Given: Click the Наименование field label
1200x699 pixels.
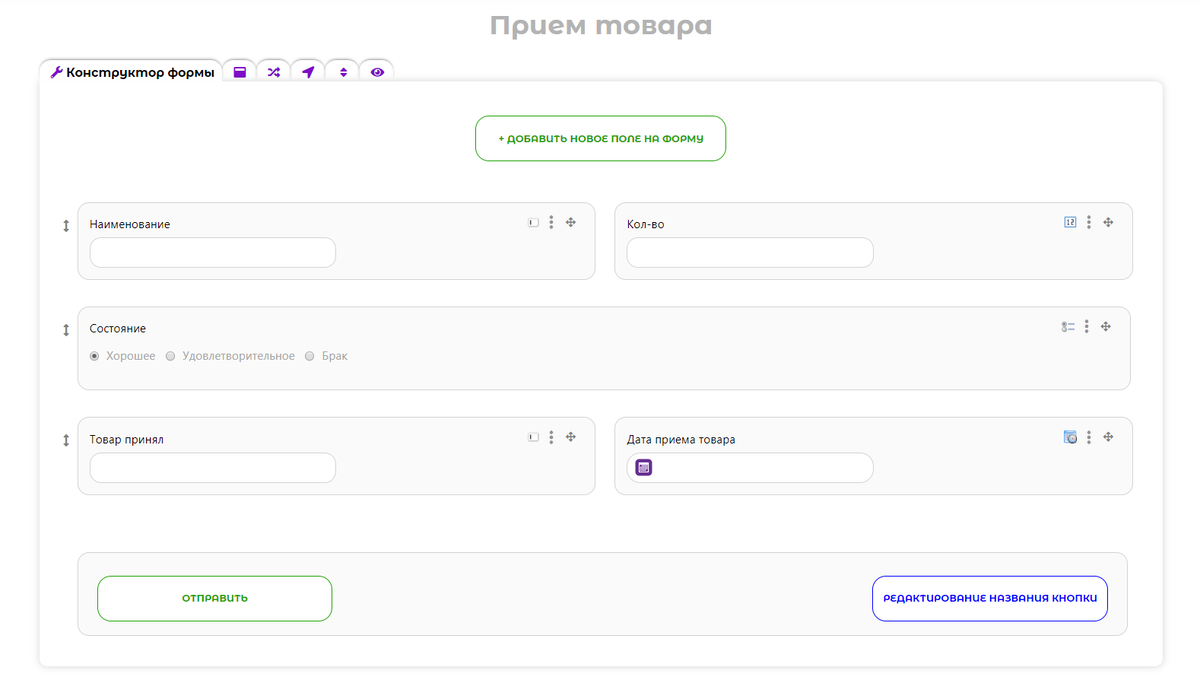Looking at the screenshot, I should pyautogui.click(x=130, y=224).
